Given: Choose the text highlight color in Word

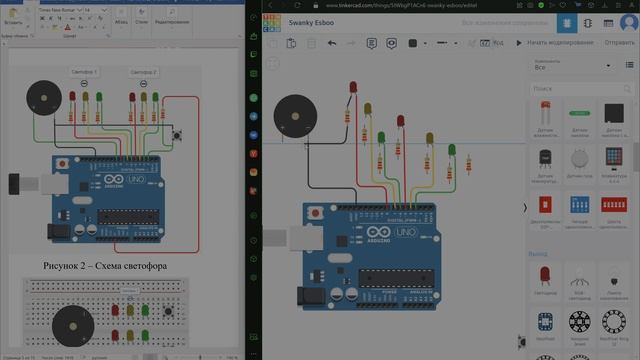Looking at the screenshot, I should (x=55, y=27).
